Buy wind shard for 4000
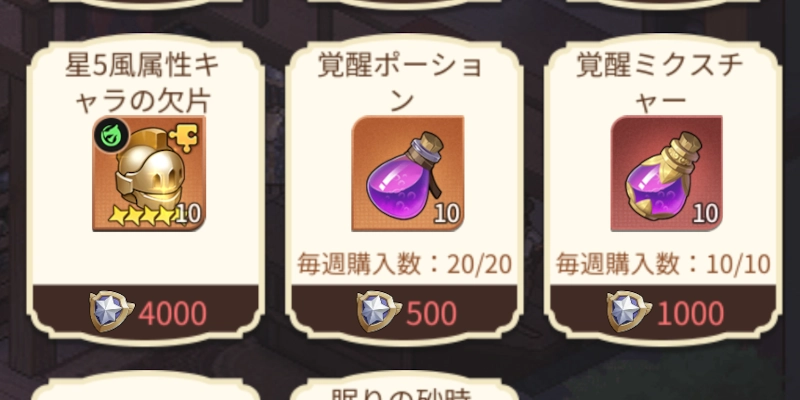Image resolution: width=800 pixels, height=400 pixels. pos(146,312)
